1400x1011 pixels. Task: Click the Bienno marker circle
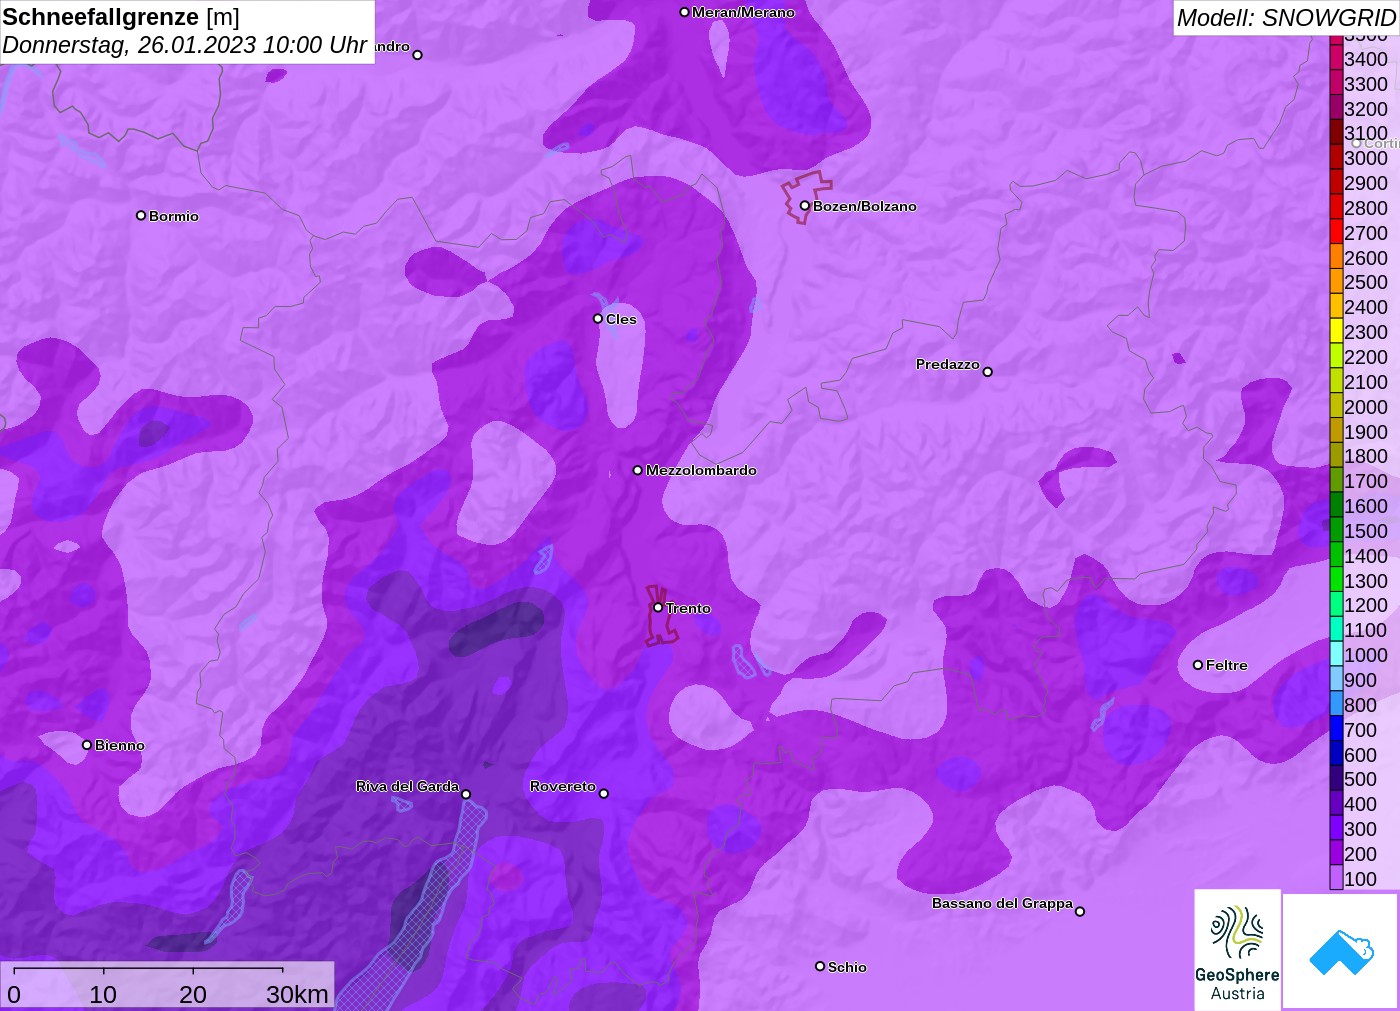tap(87, 745)
